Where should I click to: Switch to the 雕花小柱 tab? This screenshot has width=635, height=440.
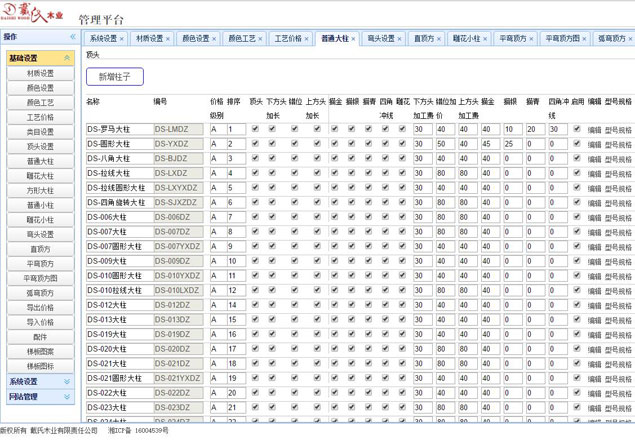pos(467,38)
